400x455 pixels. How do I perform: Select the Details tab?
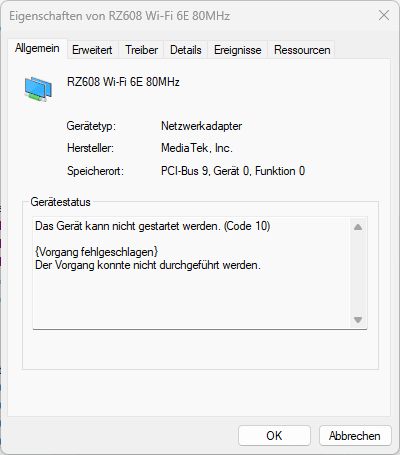coord(186,50)
